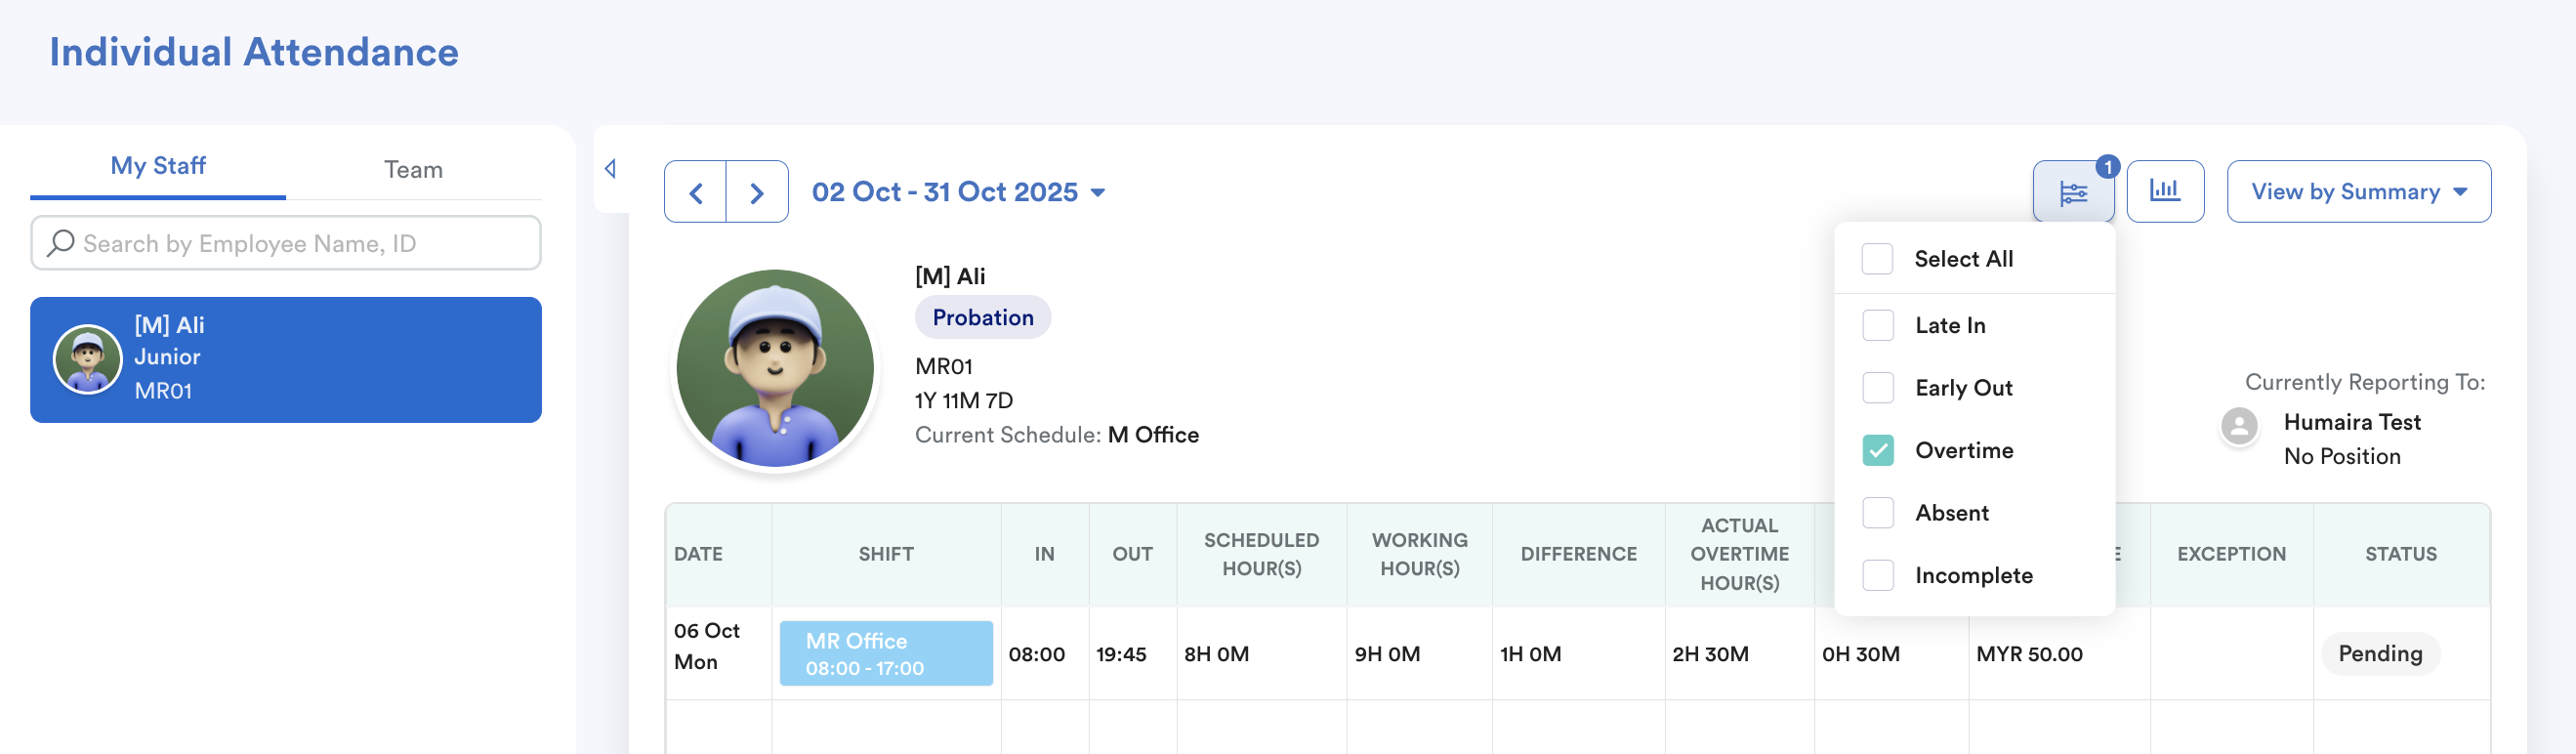
Task: Click the SHIFT column header
Action: click(886, 554)
